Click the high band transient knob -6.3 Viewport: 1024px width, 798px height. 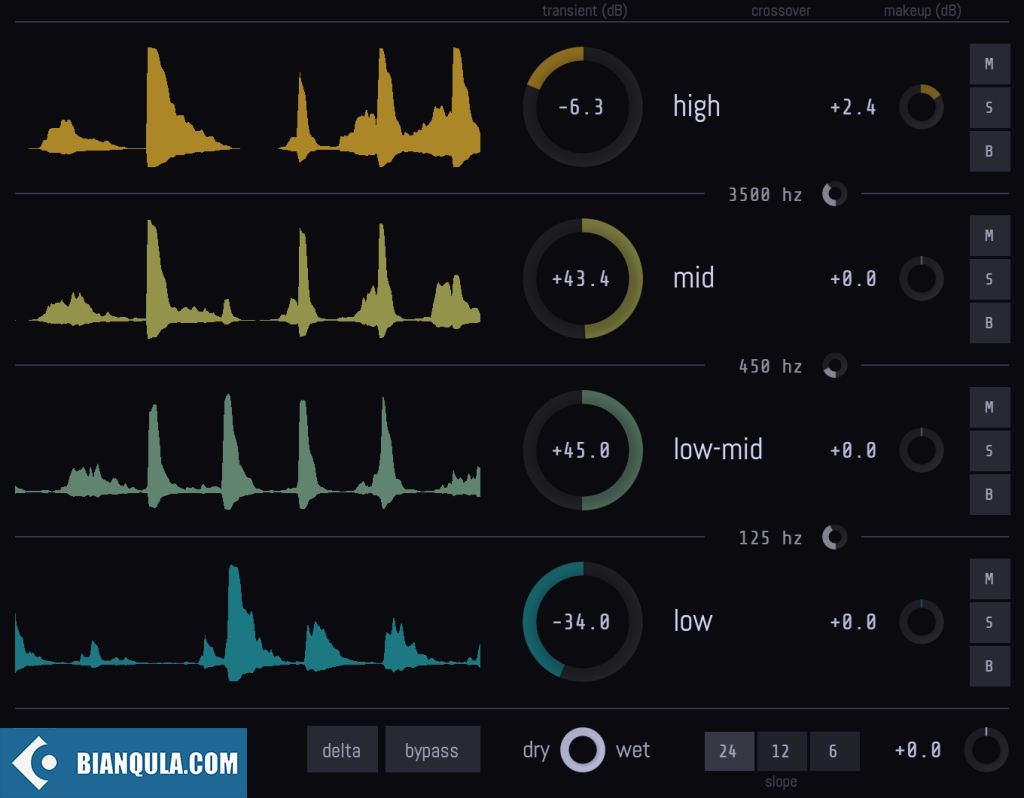click(583, 106)
